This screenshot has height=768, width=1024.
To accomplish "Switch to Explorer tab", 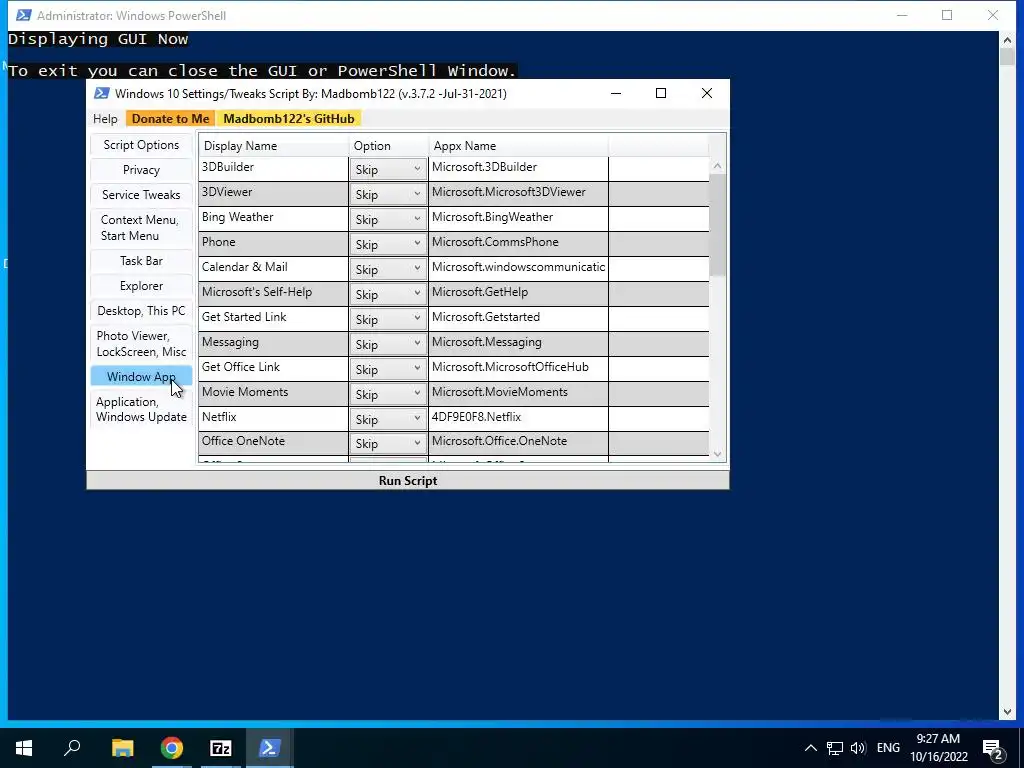I will (141, 286).
